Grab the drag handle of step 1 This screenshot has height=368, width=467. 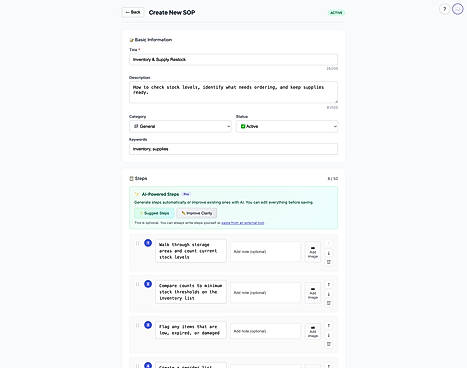(137, 243)
